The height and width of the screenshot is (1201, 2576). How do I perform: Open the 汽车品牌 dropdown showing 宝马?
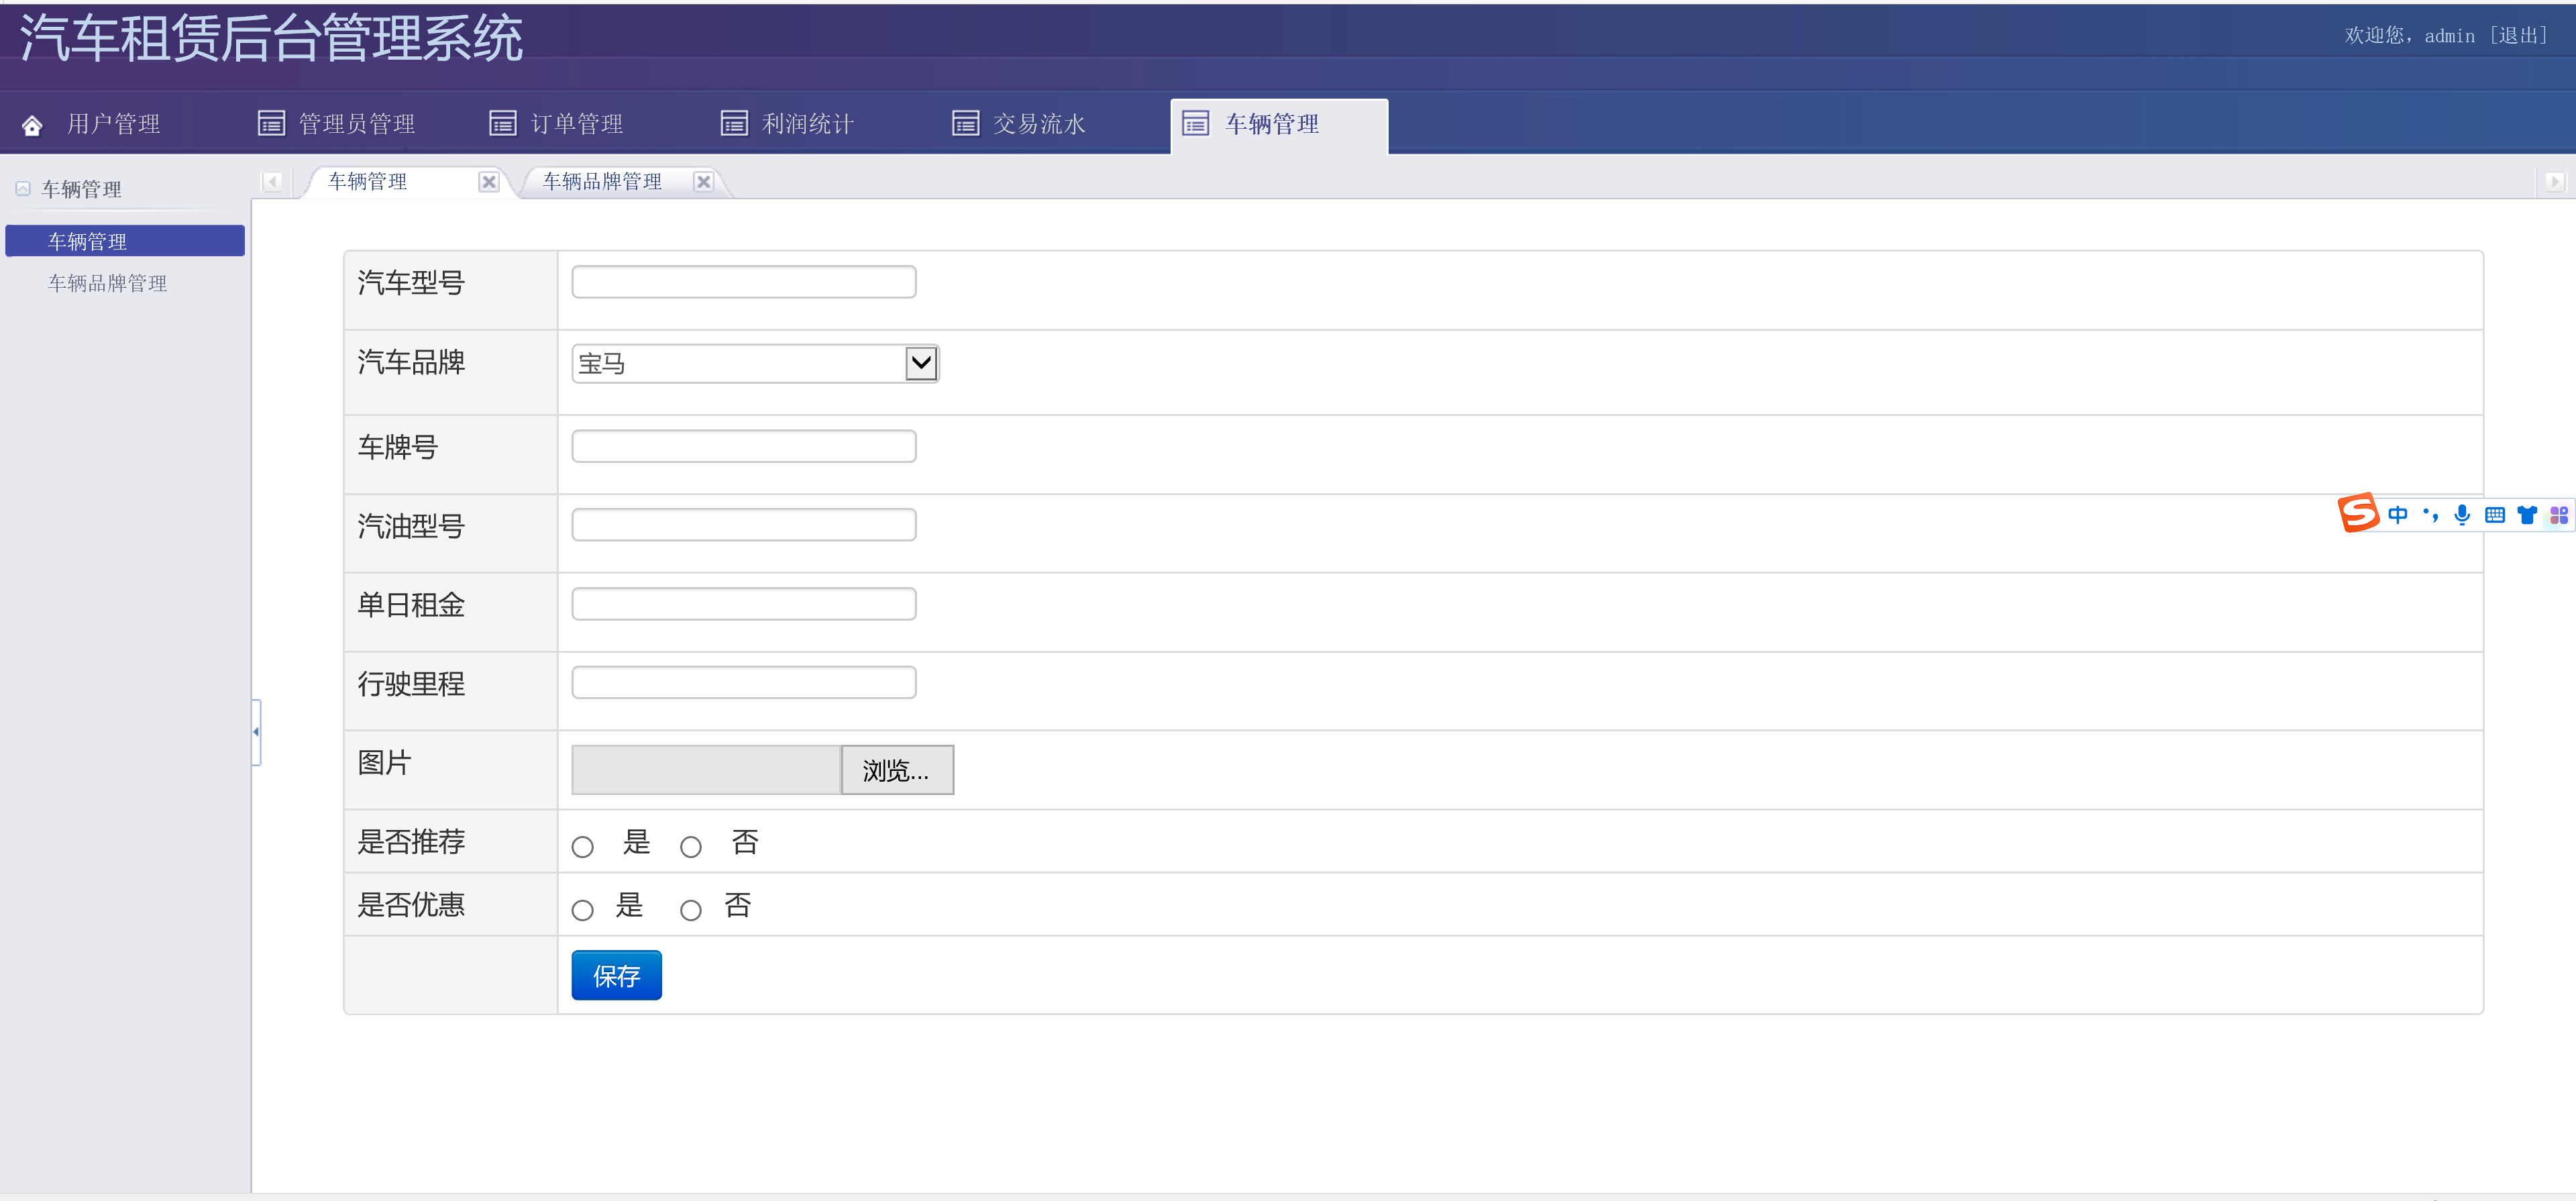[755, 363]
